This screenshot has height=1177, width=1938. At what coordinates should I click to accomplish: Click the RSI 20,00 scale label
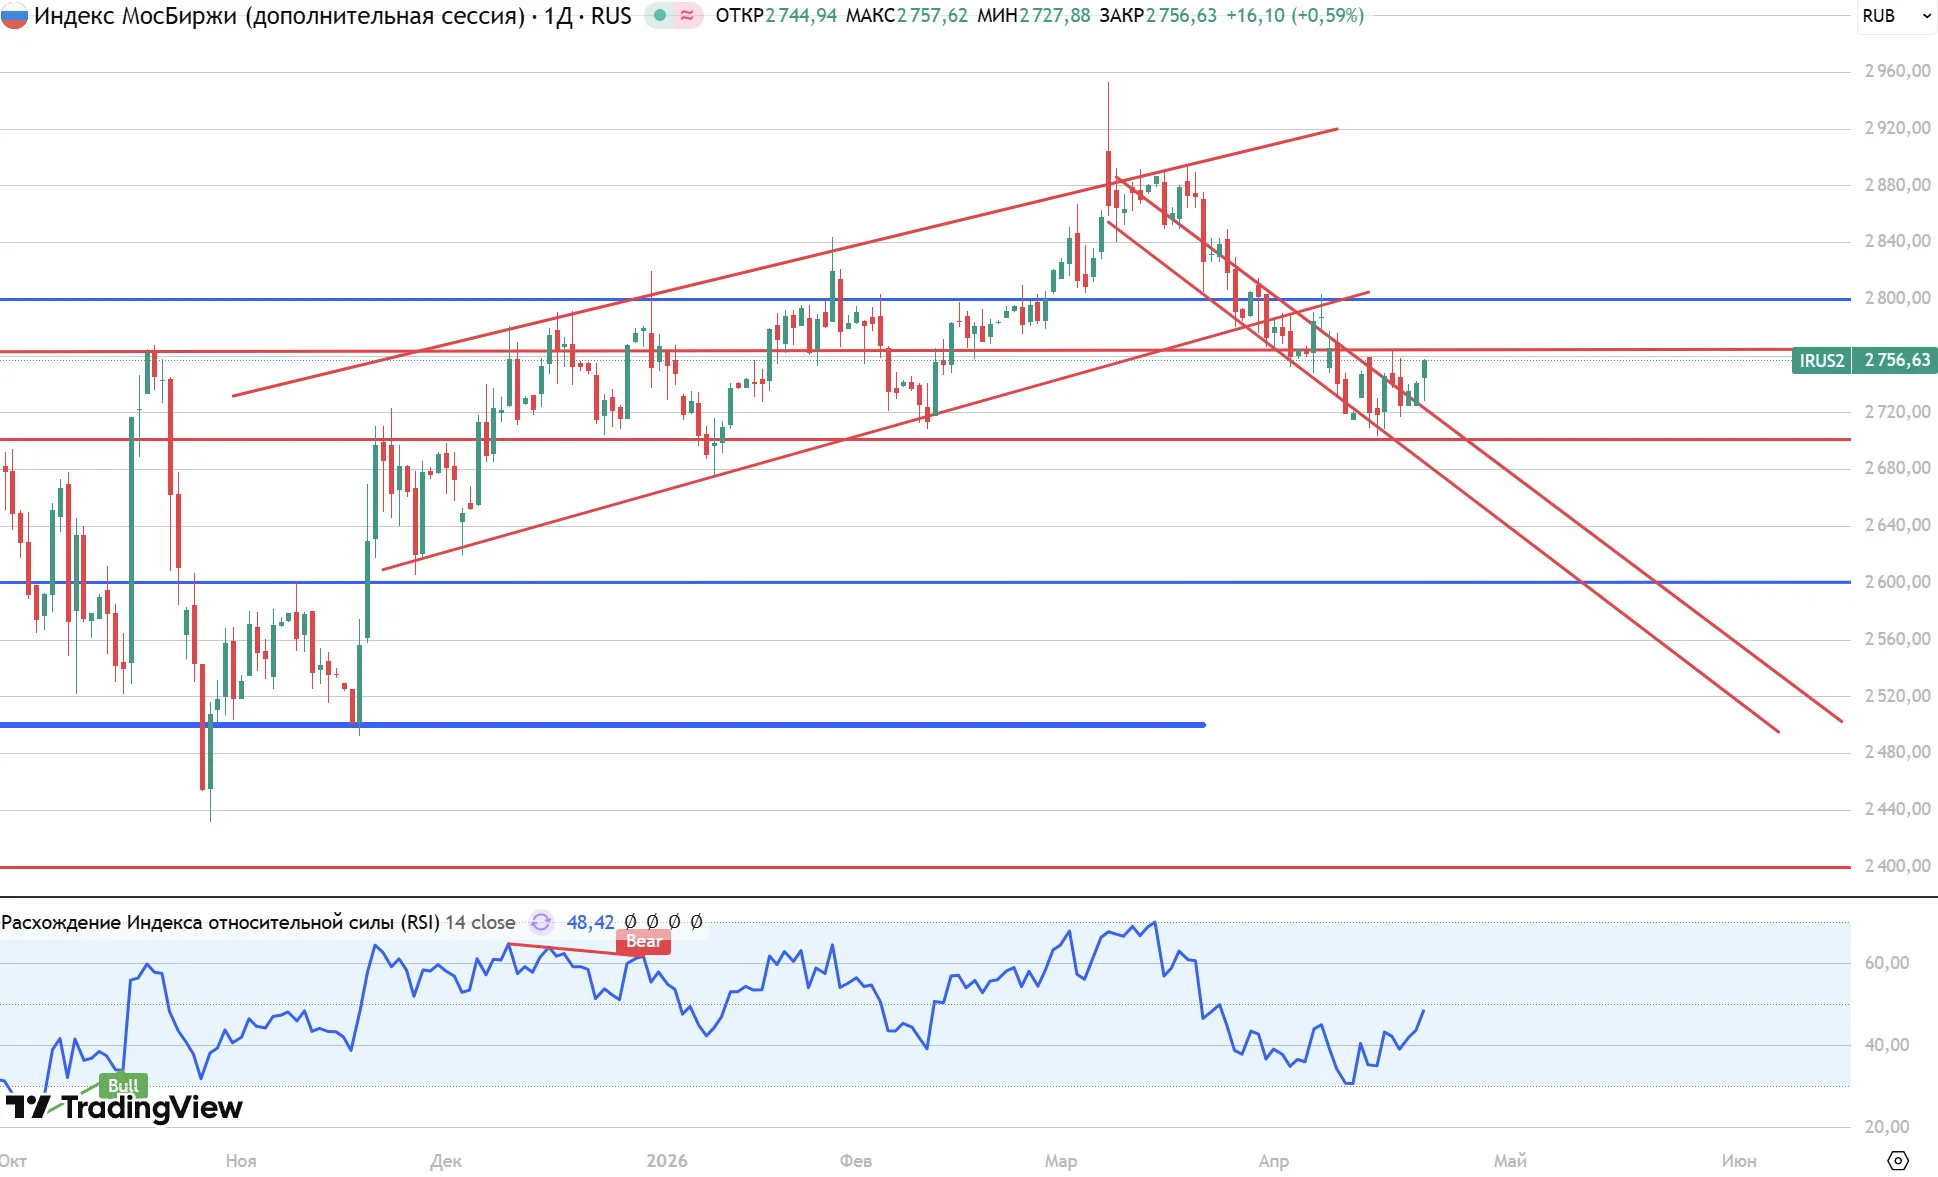click(x=1887, y=1127)
